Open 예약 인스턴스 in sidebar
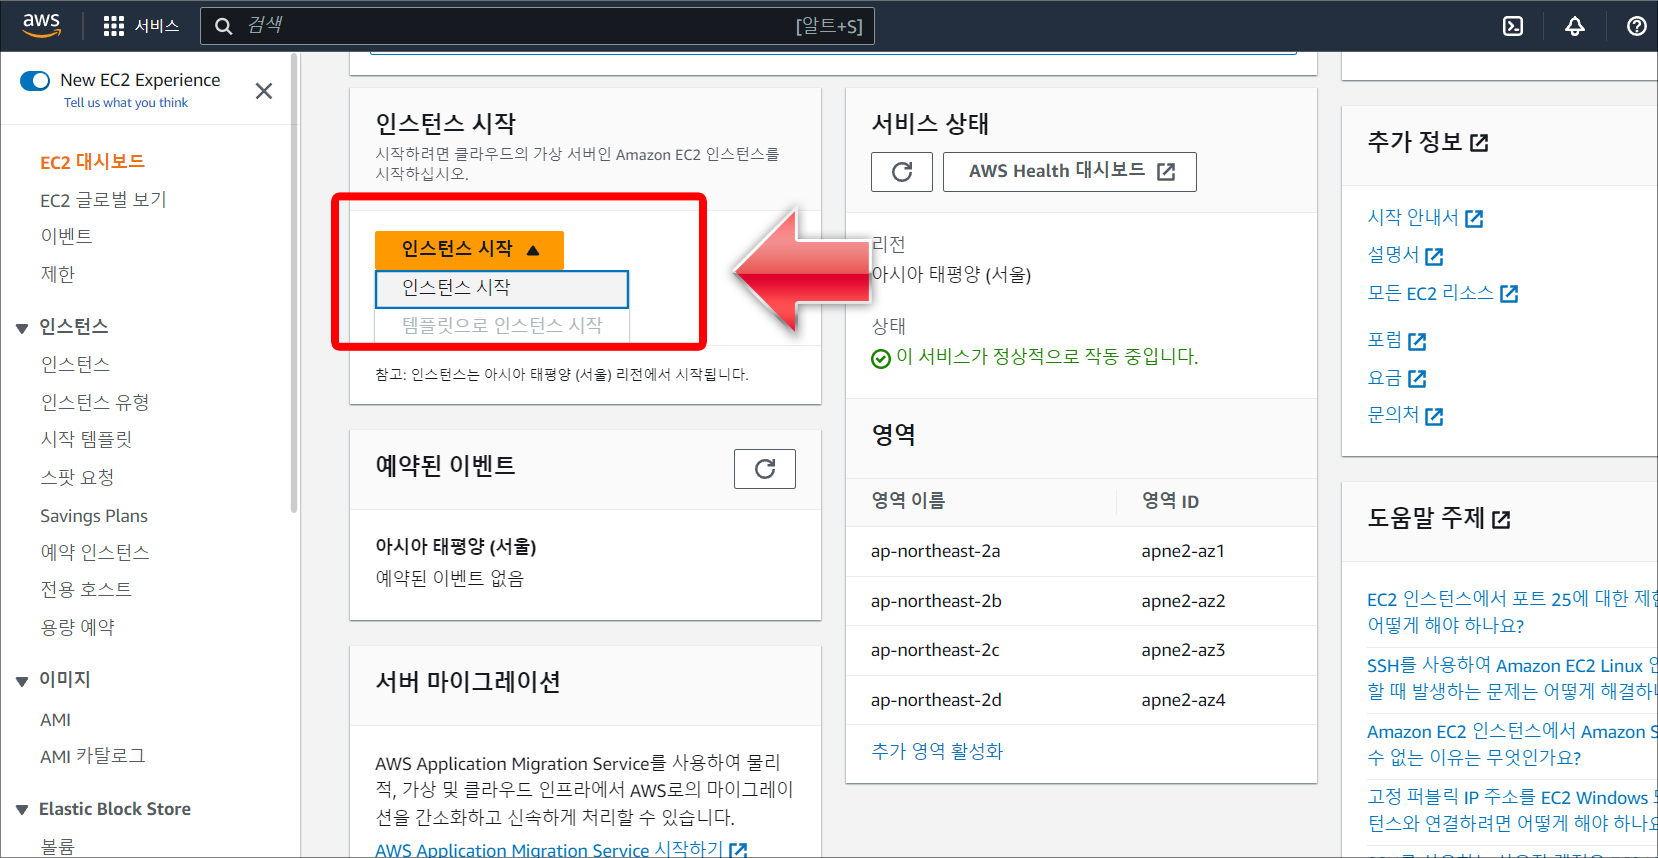1658x858 pixels. (x=95, y=552)
